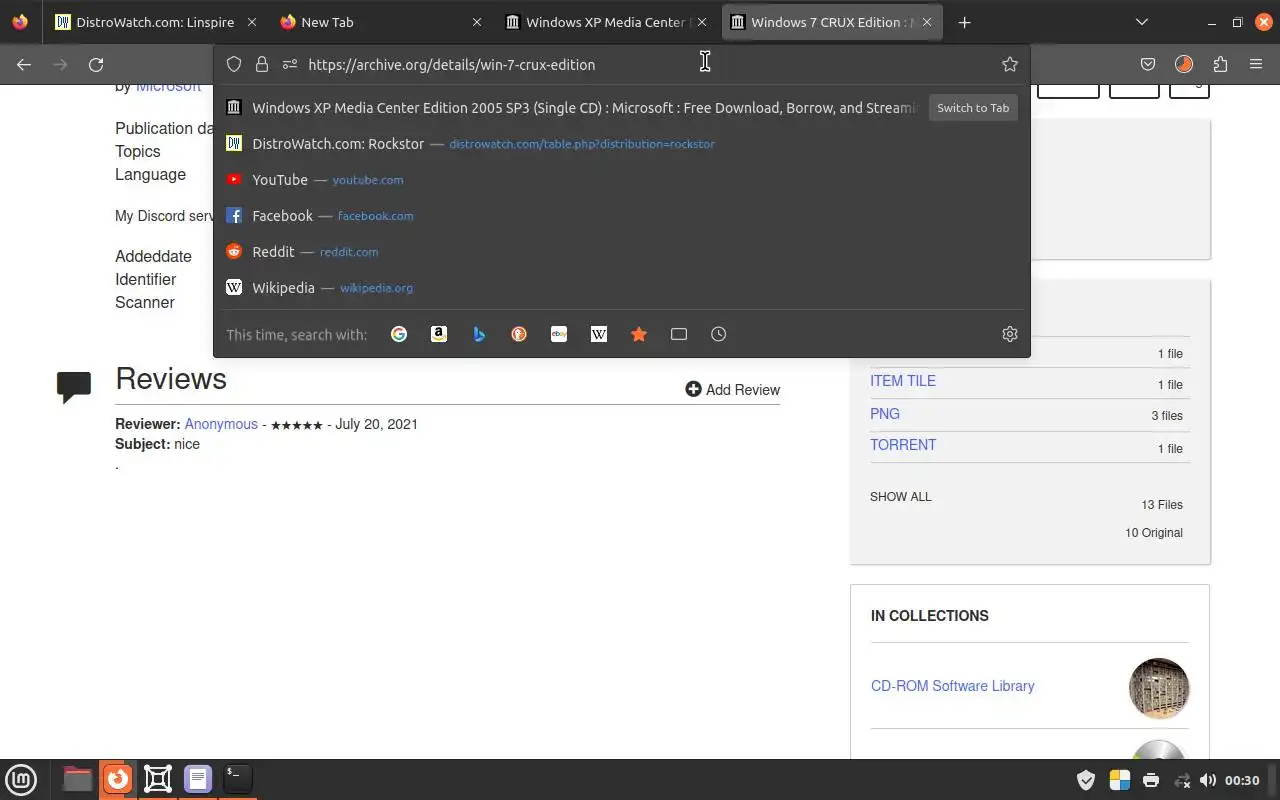Open a new tab with plus button
The width and height of the screenshot is (1280, 800).
tap(964, 22)
